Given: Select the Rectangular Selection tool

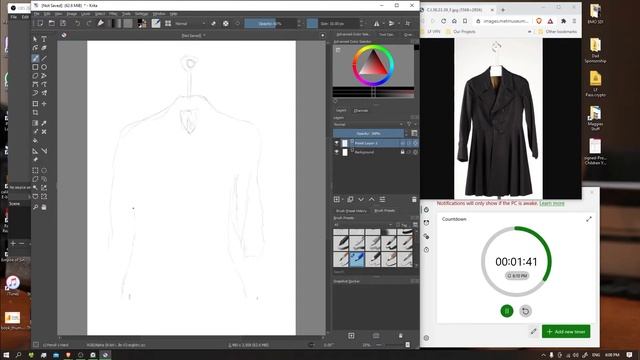Looking at the screenshot, I should coord(36,170).
